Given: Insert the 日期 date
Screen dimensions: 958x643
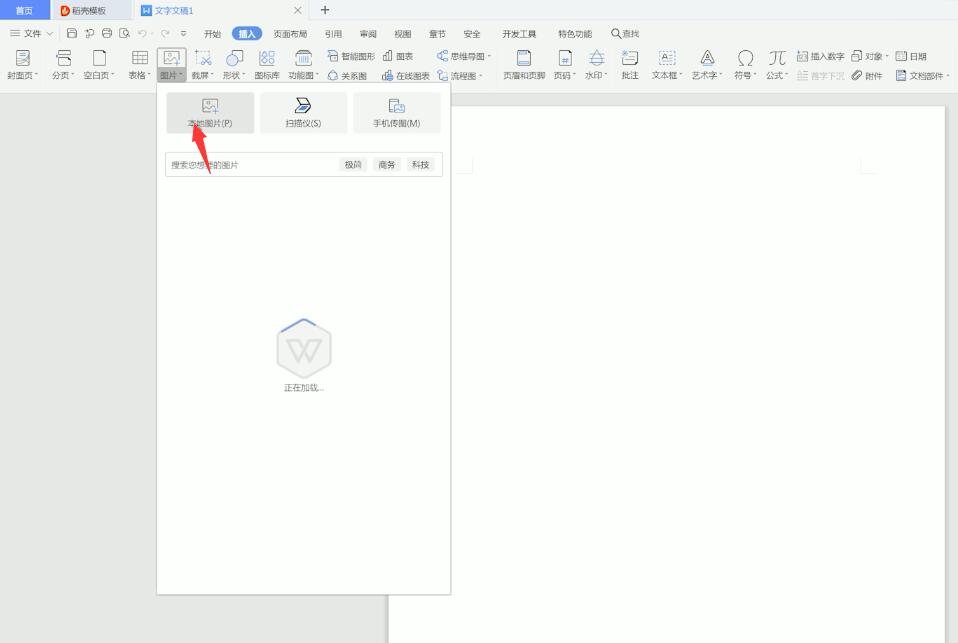Looking at the screenshot, I should [x=911, y=56].
